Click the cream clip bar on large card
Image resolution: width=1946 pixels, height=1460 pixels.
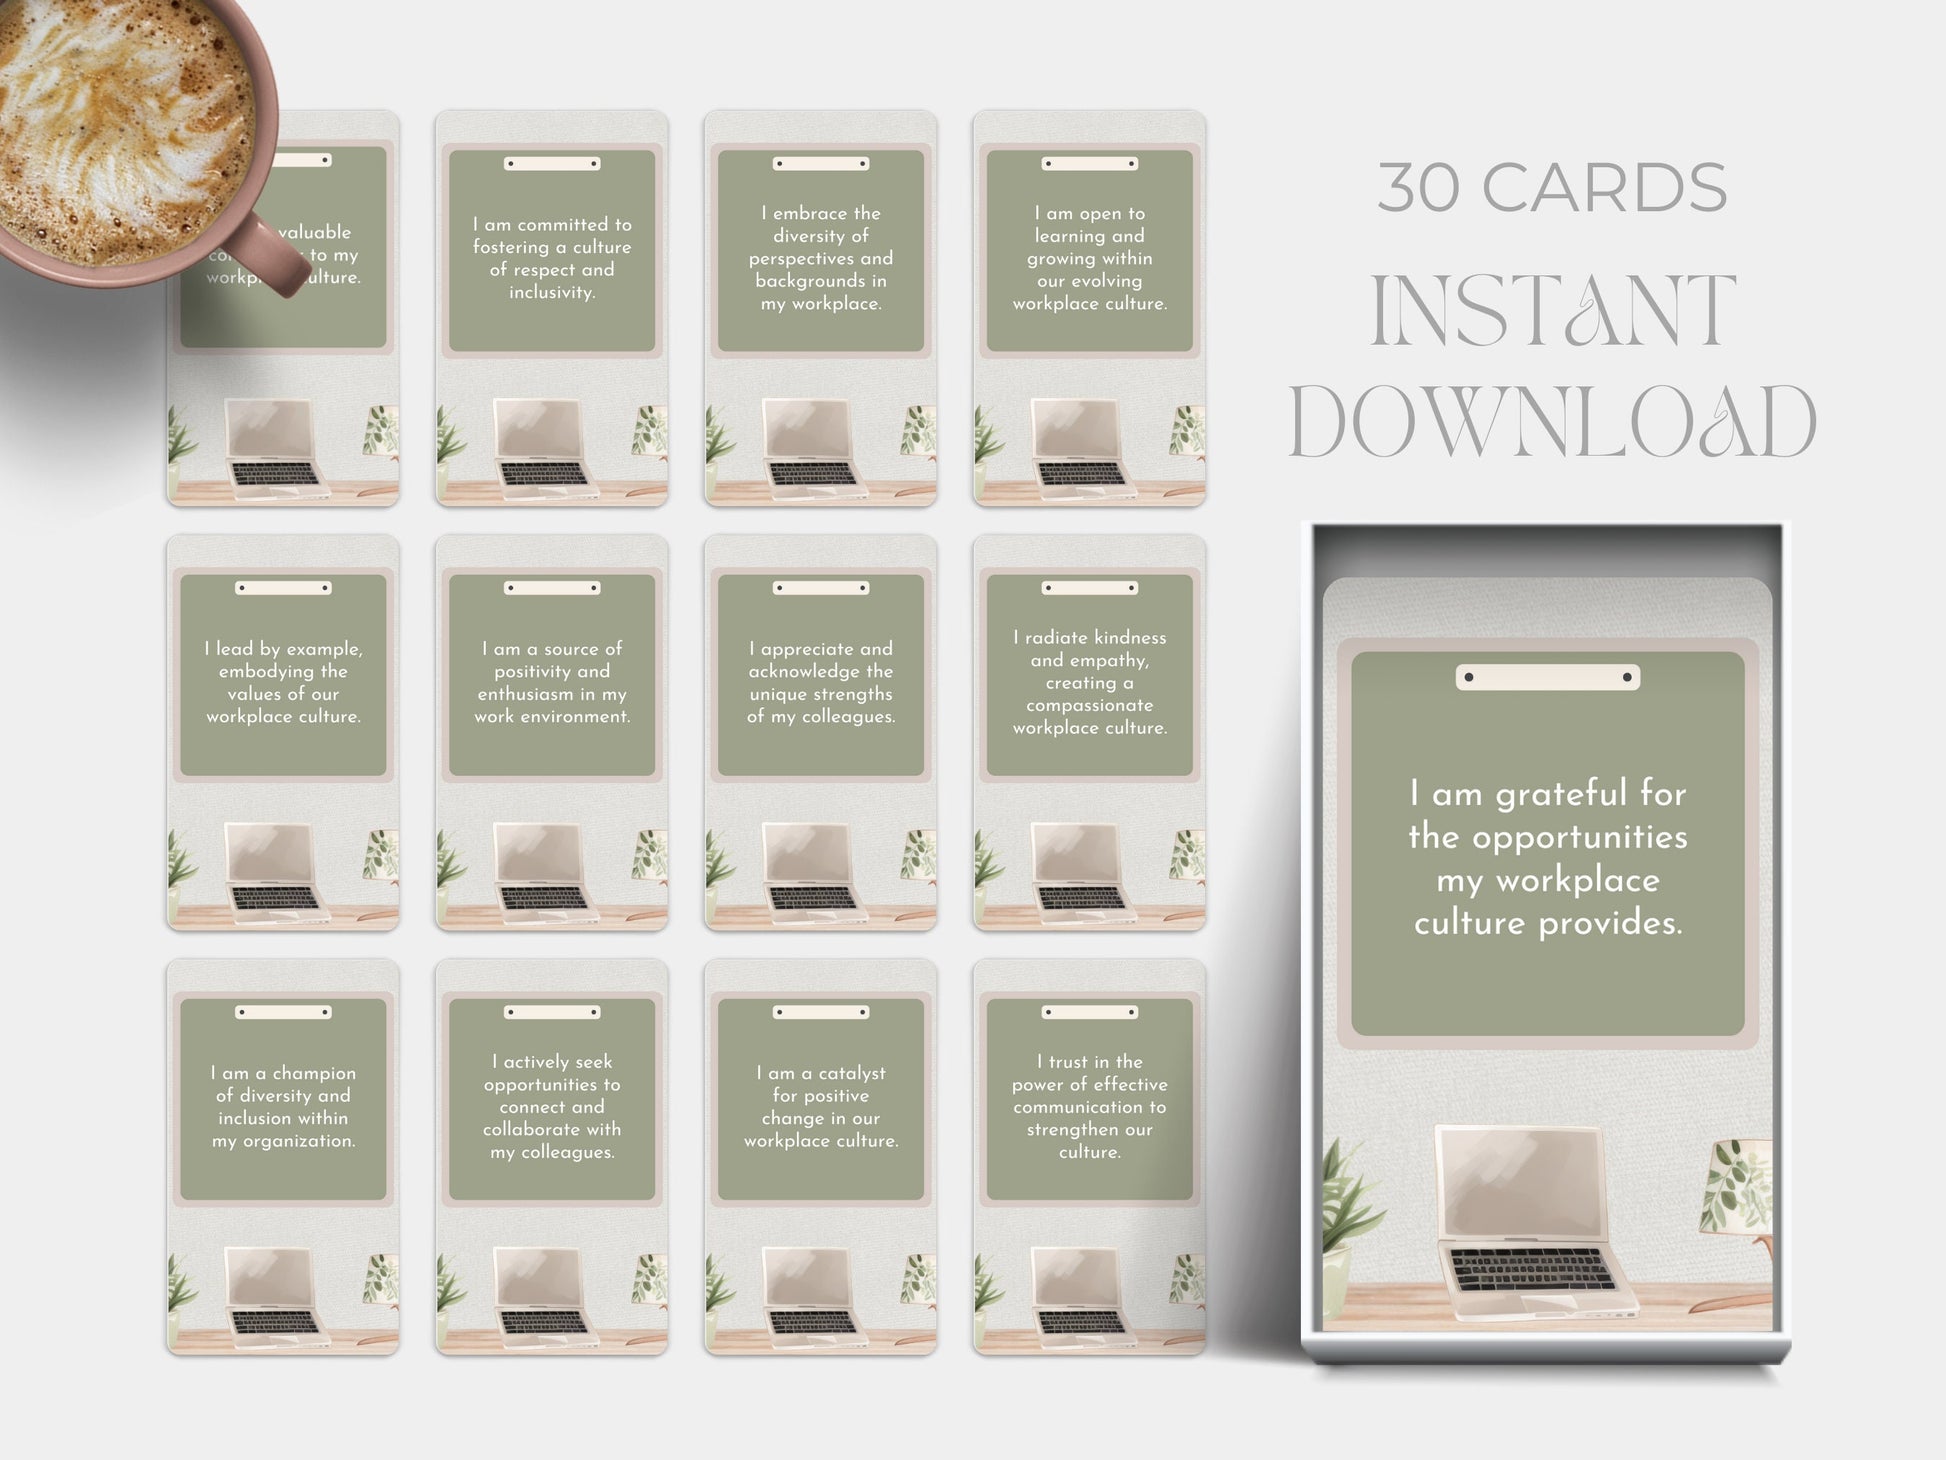tap(1547, 677)
